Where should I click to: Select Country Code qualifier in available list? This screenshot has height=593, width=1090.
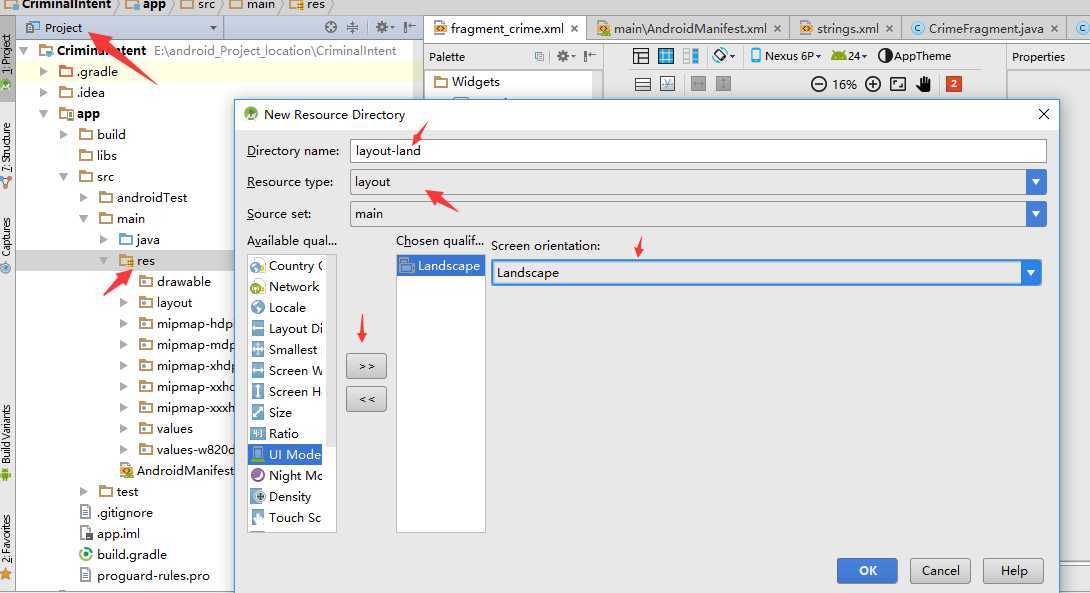click(288, 266)
